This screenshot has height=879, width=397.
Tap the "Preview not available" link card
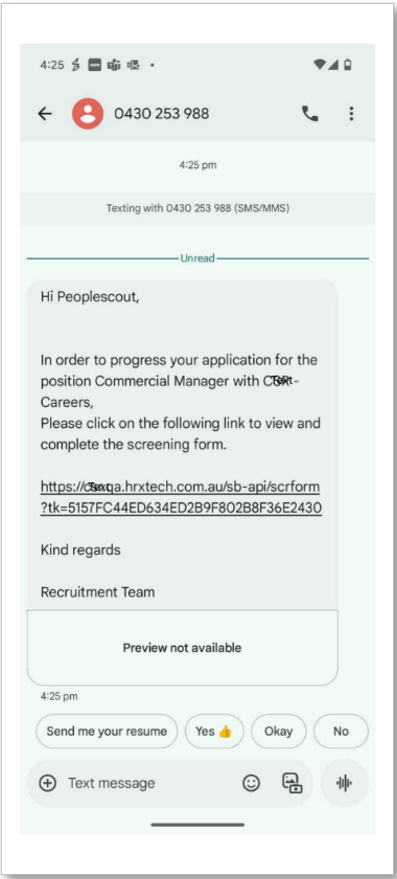coord(182,647)
